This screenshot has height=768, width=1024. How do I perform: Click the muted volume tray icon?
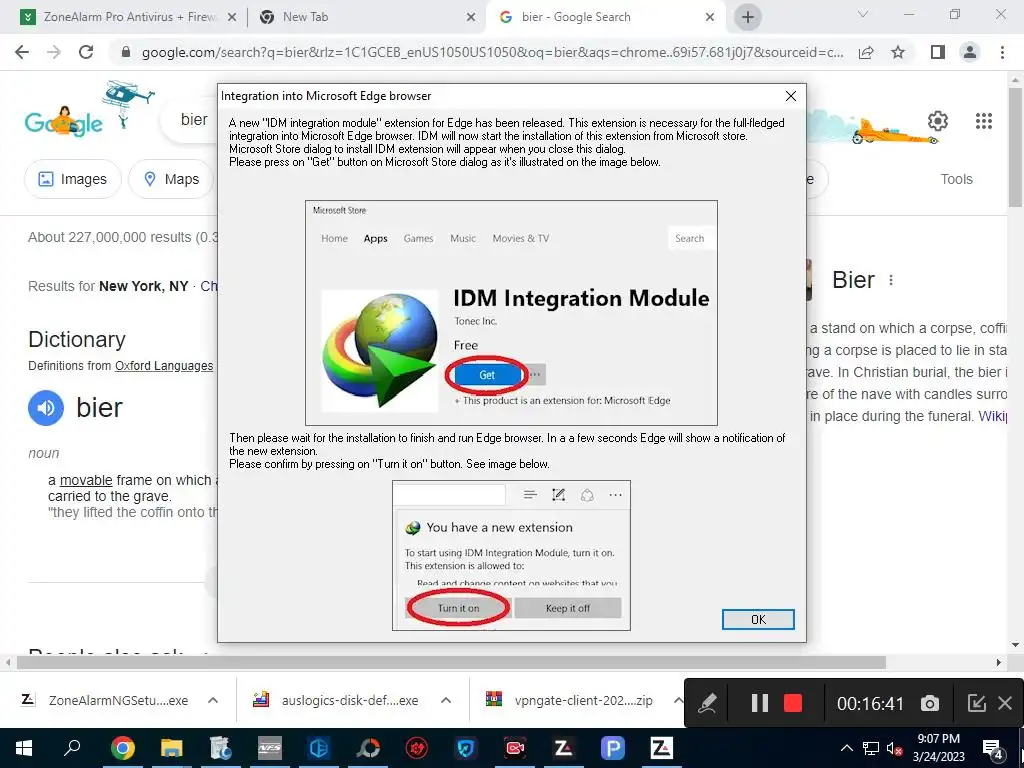click(894, 748)
